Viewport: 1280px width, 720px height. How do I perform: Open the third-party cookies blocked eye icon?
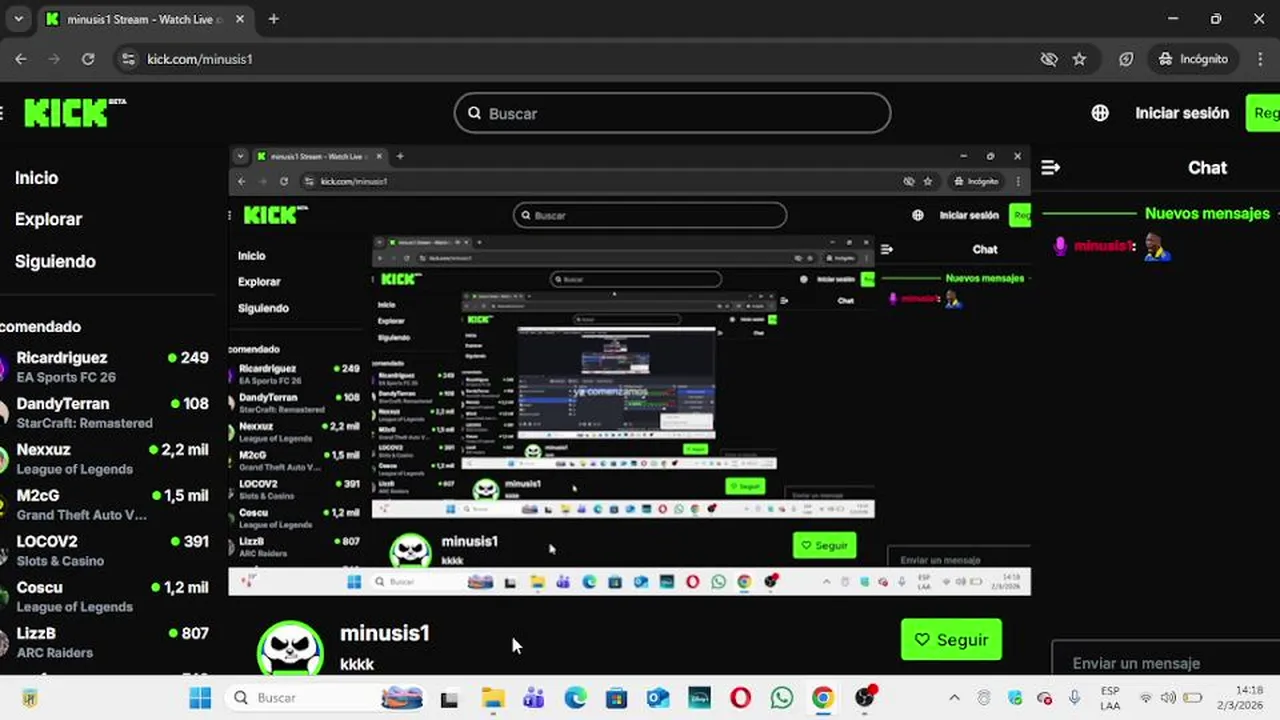click(x=1049, y=59)
